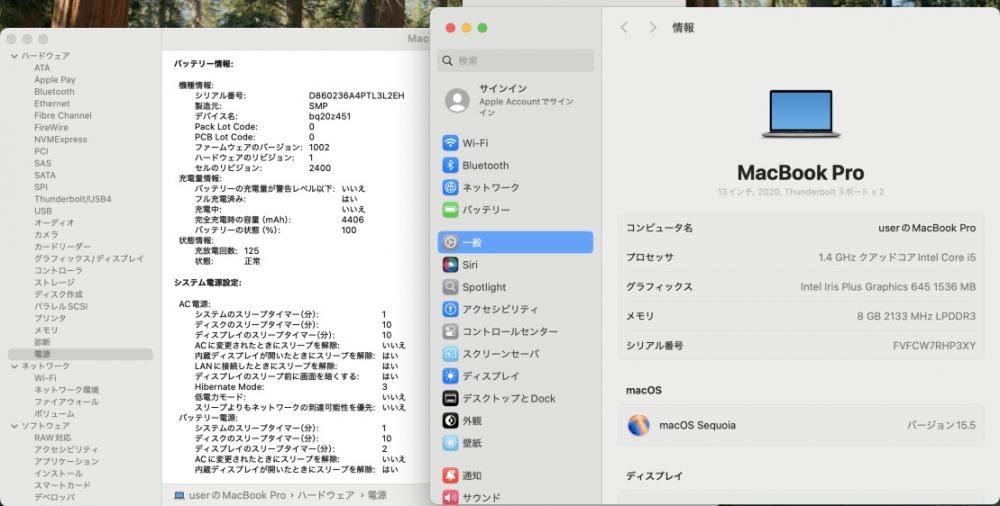Select Thunderbolt/USB4 tree item

click(x=73, y=199)
